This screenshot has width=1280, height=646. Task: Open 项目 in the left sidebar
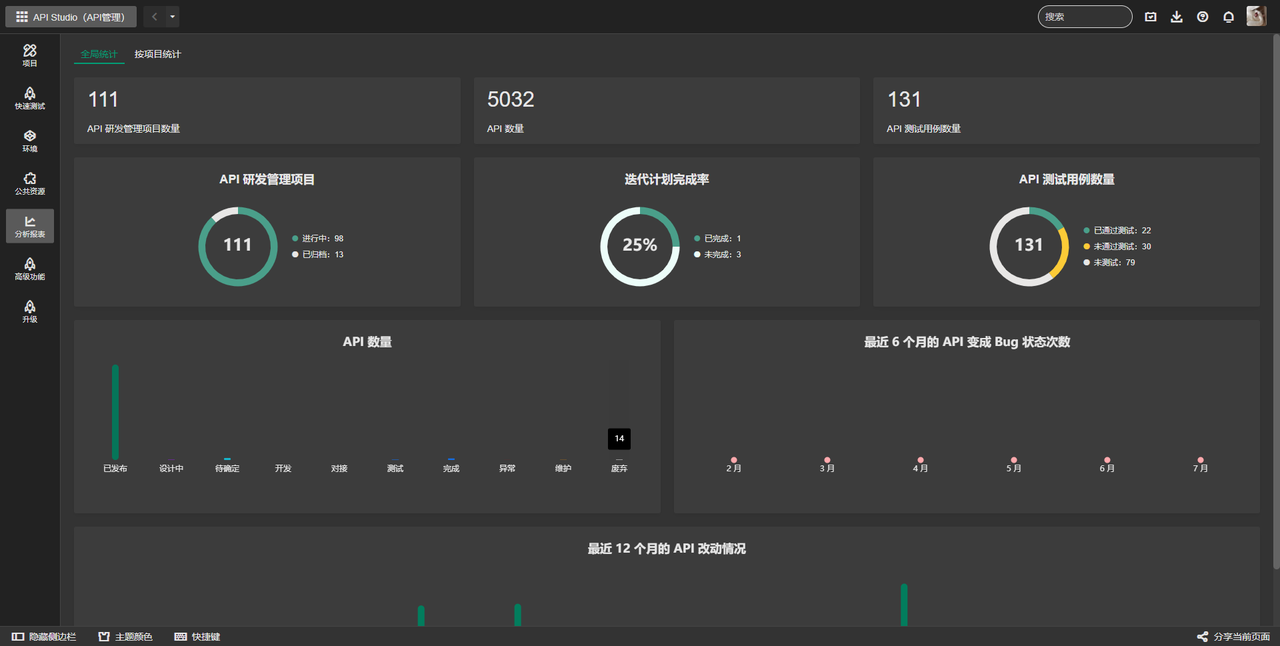point(30,55)
